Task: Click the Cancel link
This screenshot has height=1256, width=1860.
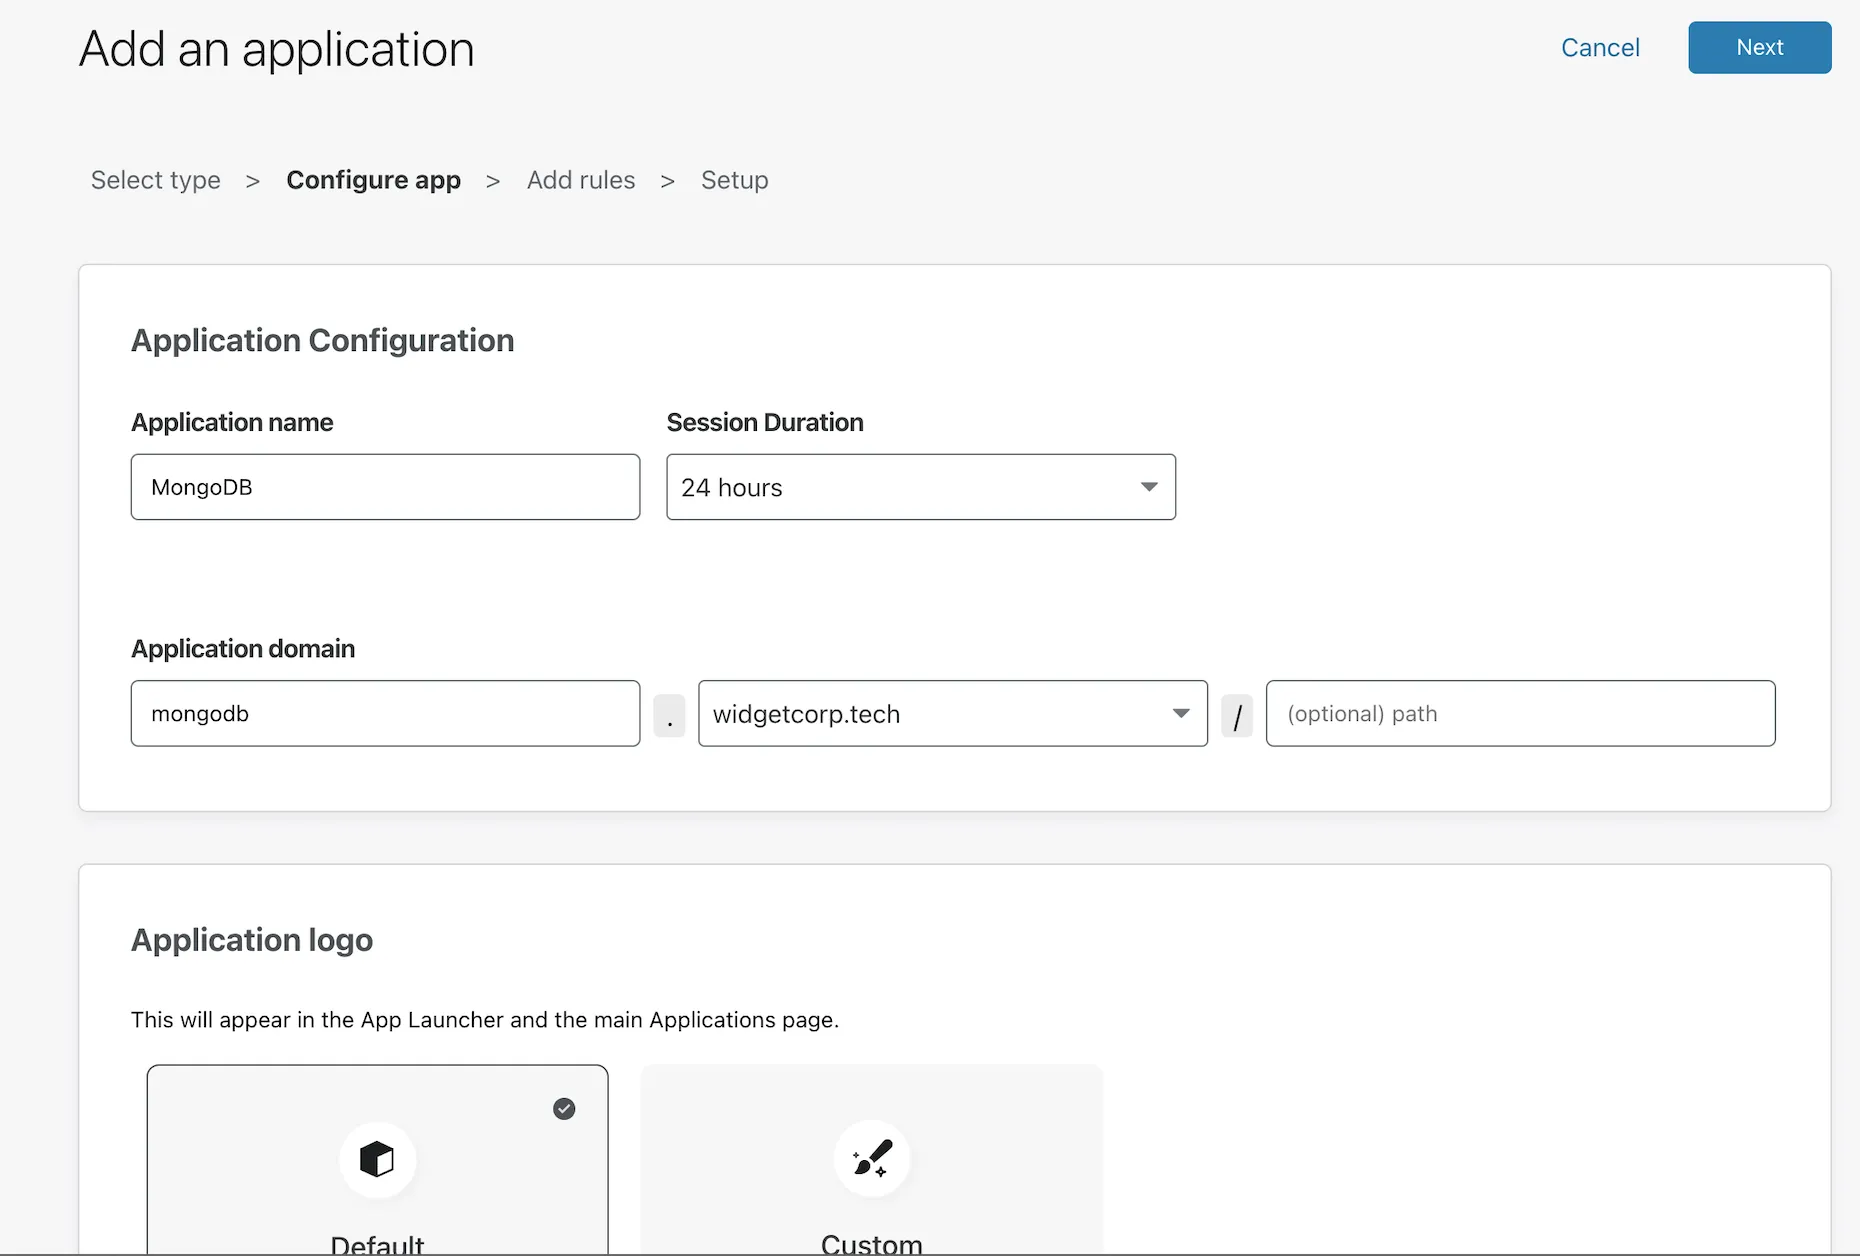Action: click(1599, 47)
